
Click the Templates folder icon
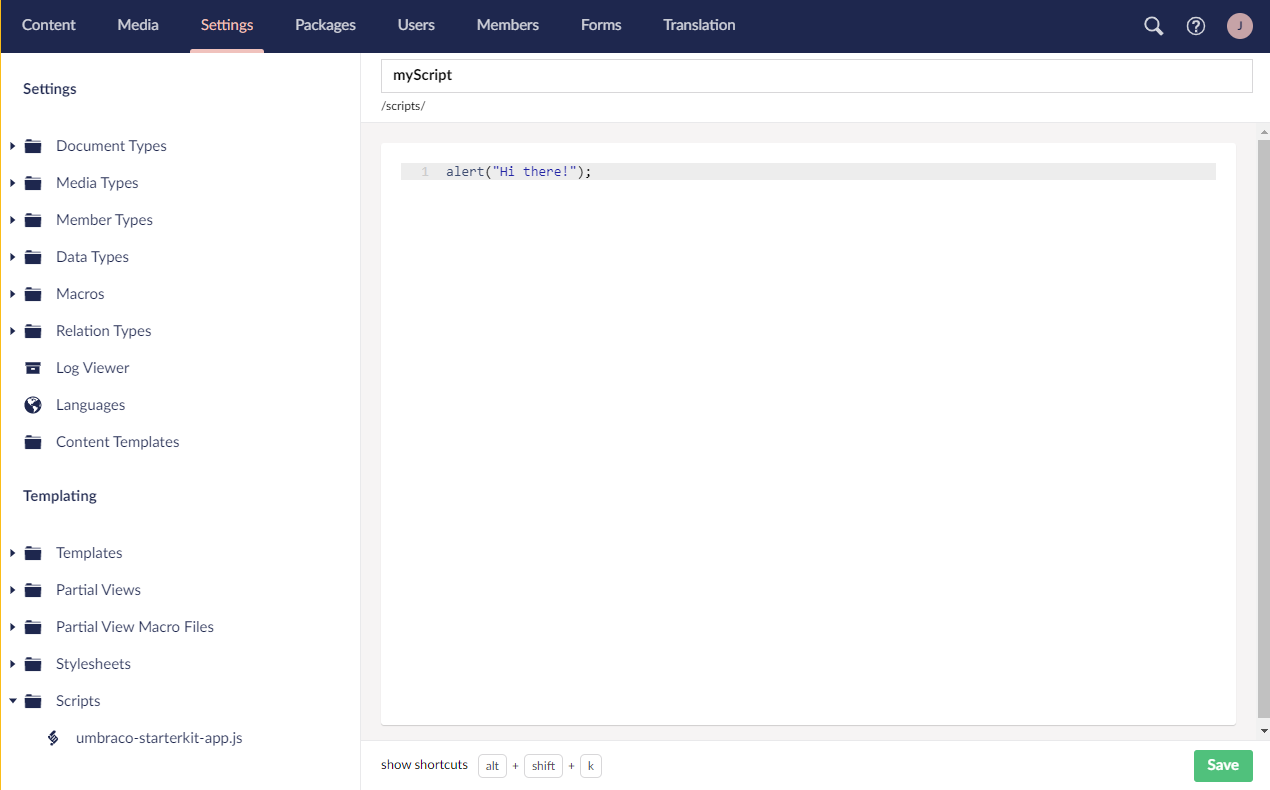point(33,553)
